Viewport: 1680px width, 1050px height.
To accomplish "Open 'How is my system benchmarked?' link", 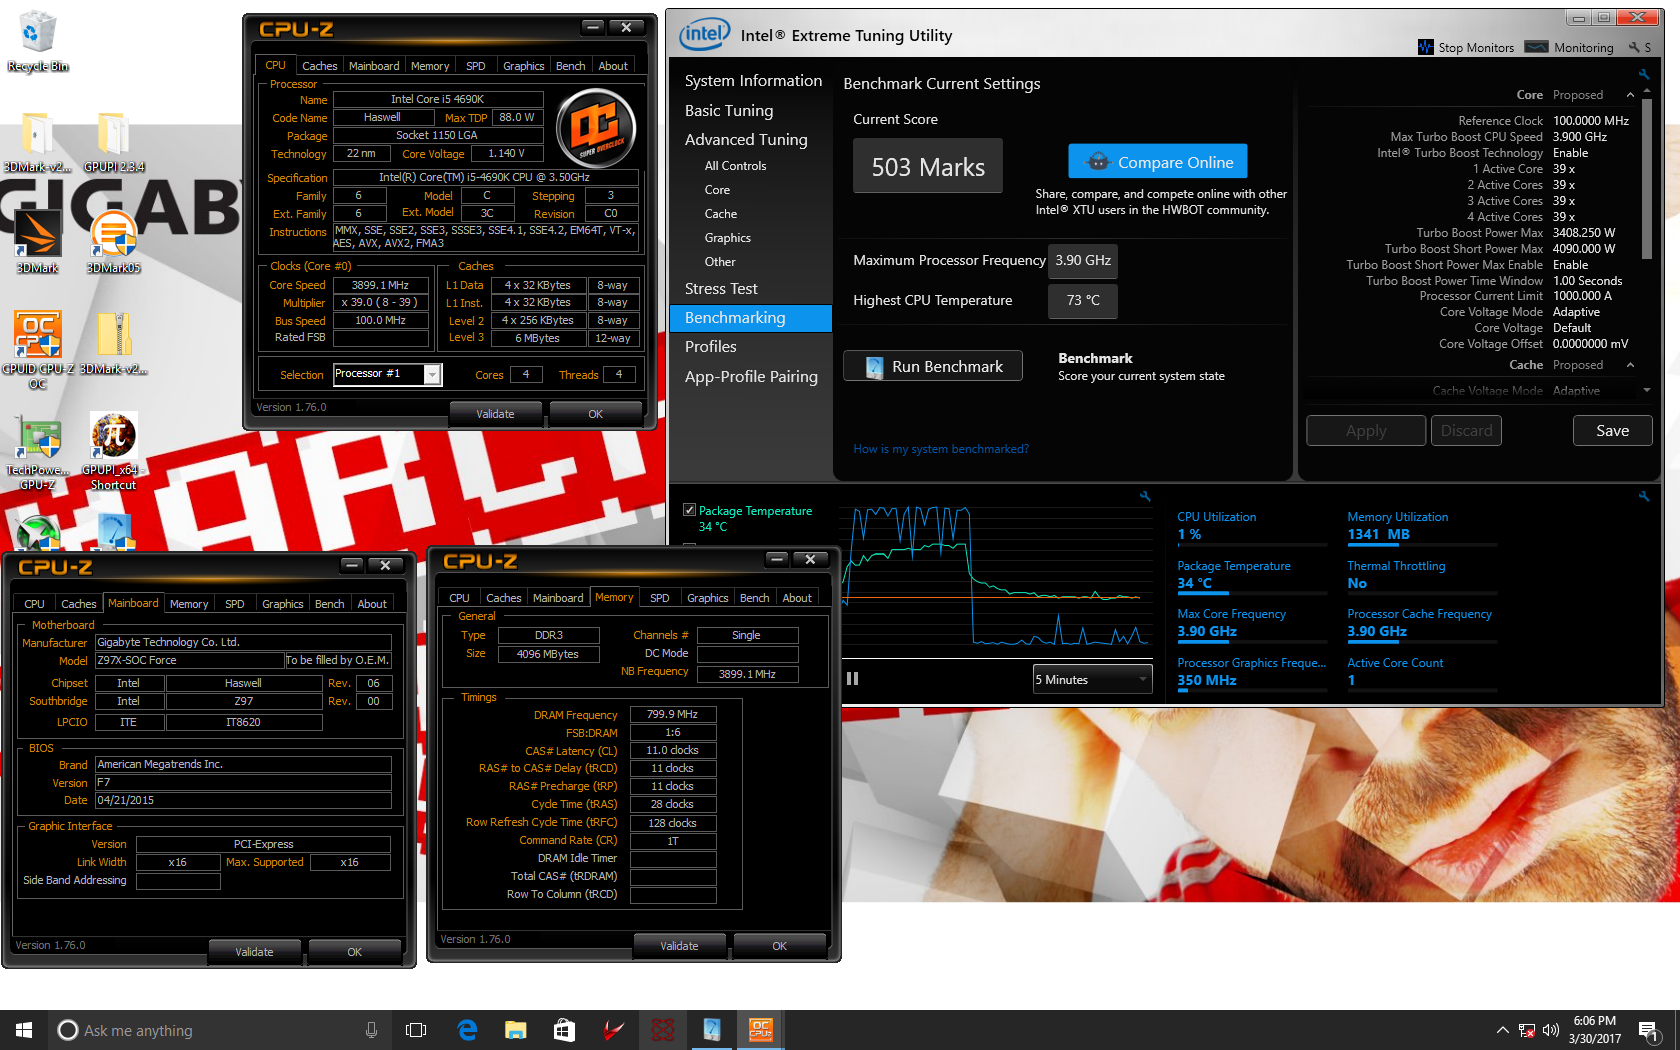I will pos(941,449).
